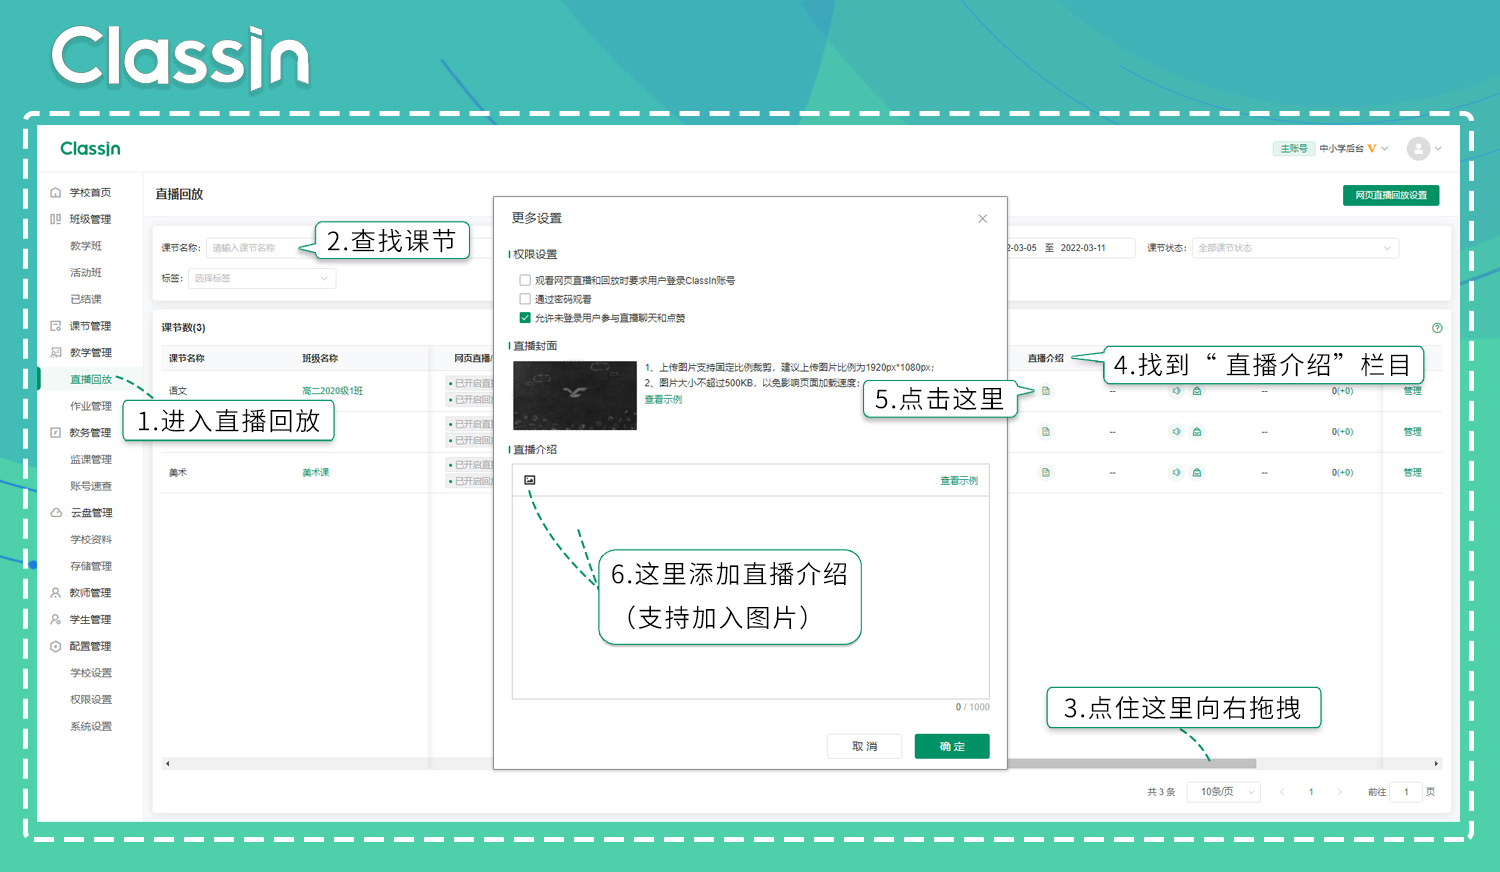Click the table's left scroll arrow
Screen dimensions: 1500x872
pos(168,764)
